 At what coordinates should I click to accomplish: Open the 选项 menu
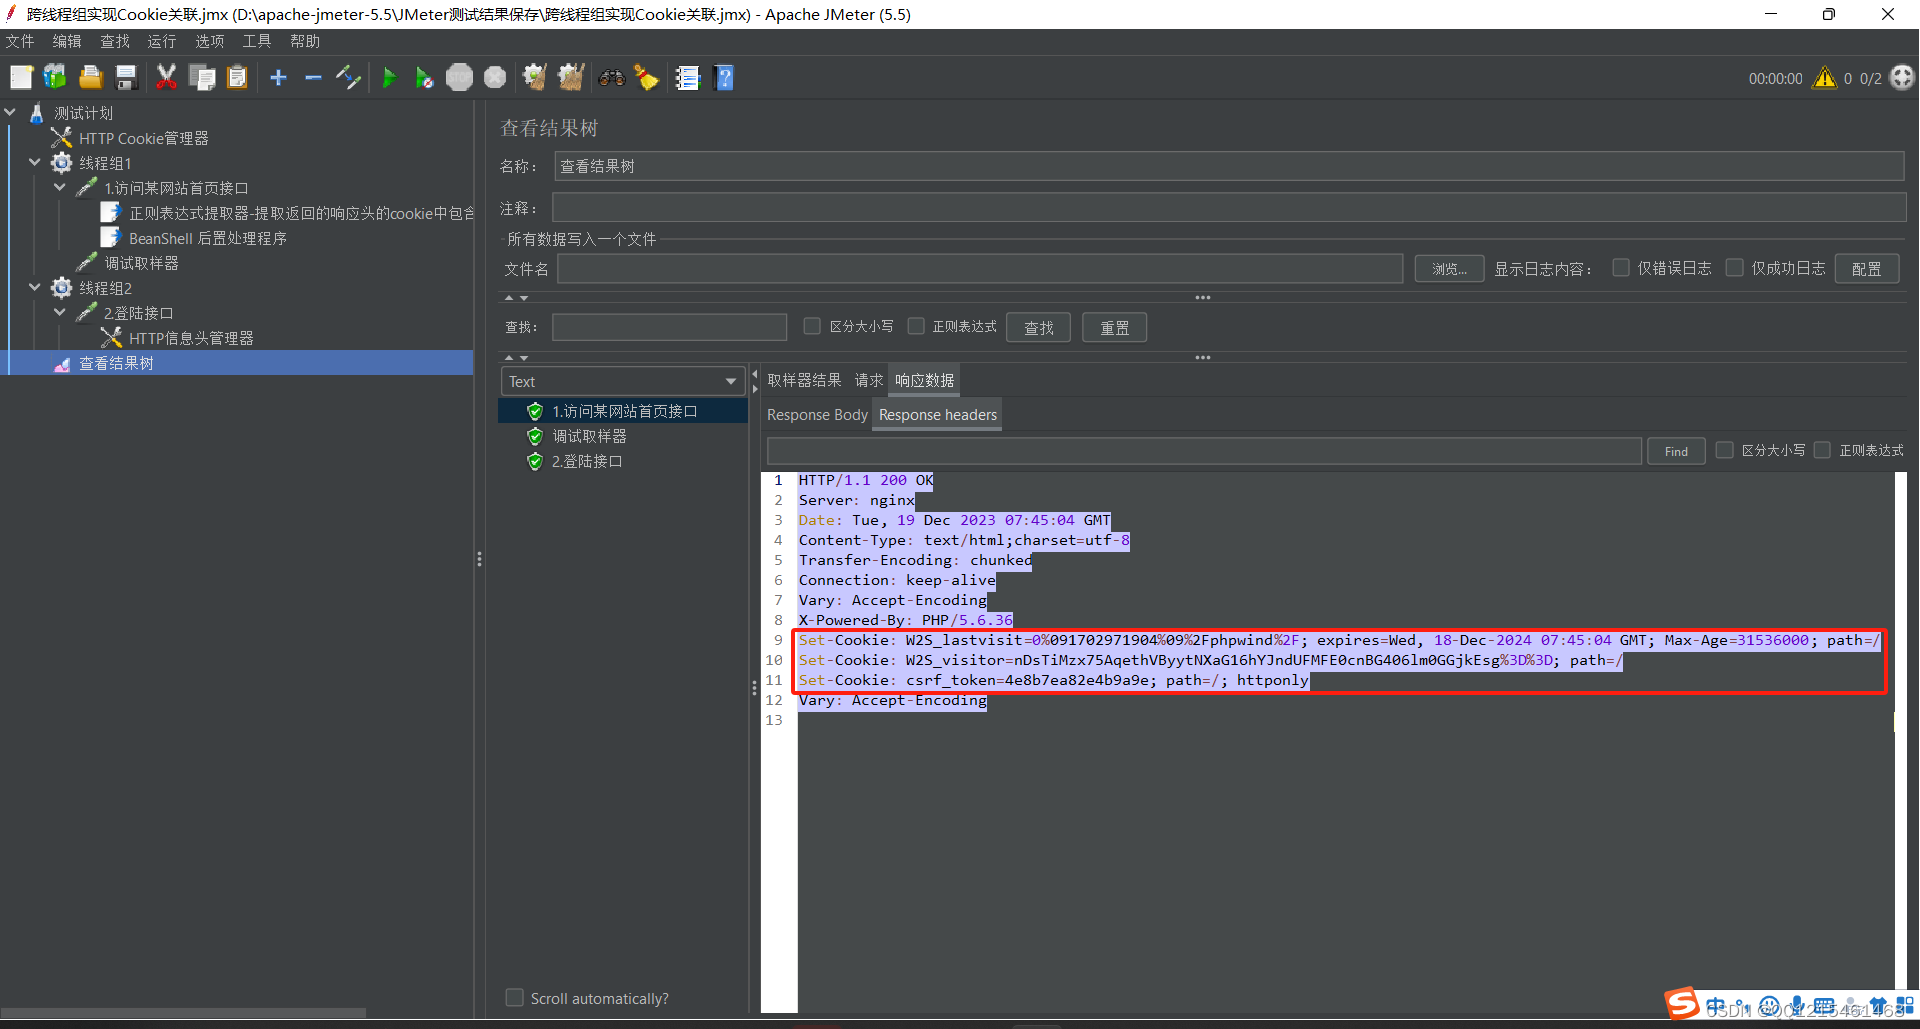click(210, 41)
